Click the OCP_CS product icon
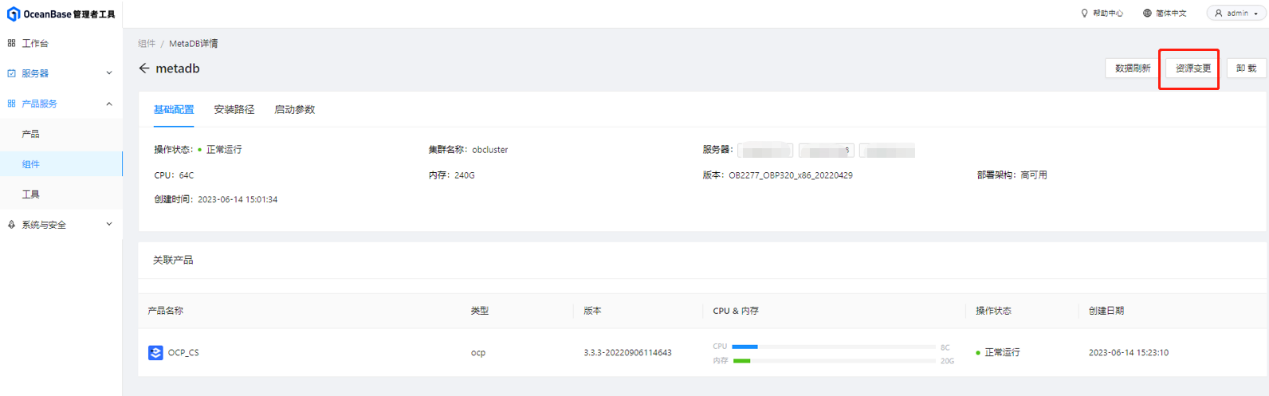Image resolution: width=1269 pixels, height=396 pixels. click(155, 352)
